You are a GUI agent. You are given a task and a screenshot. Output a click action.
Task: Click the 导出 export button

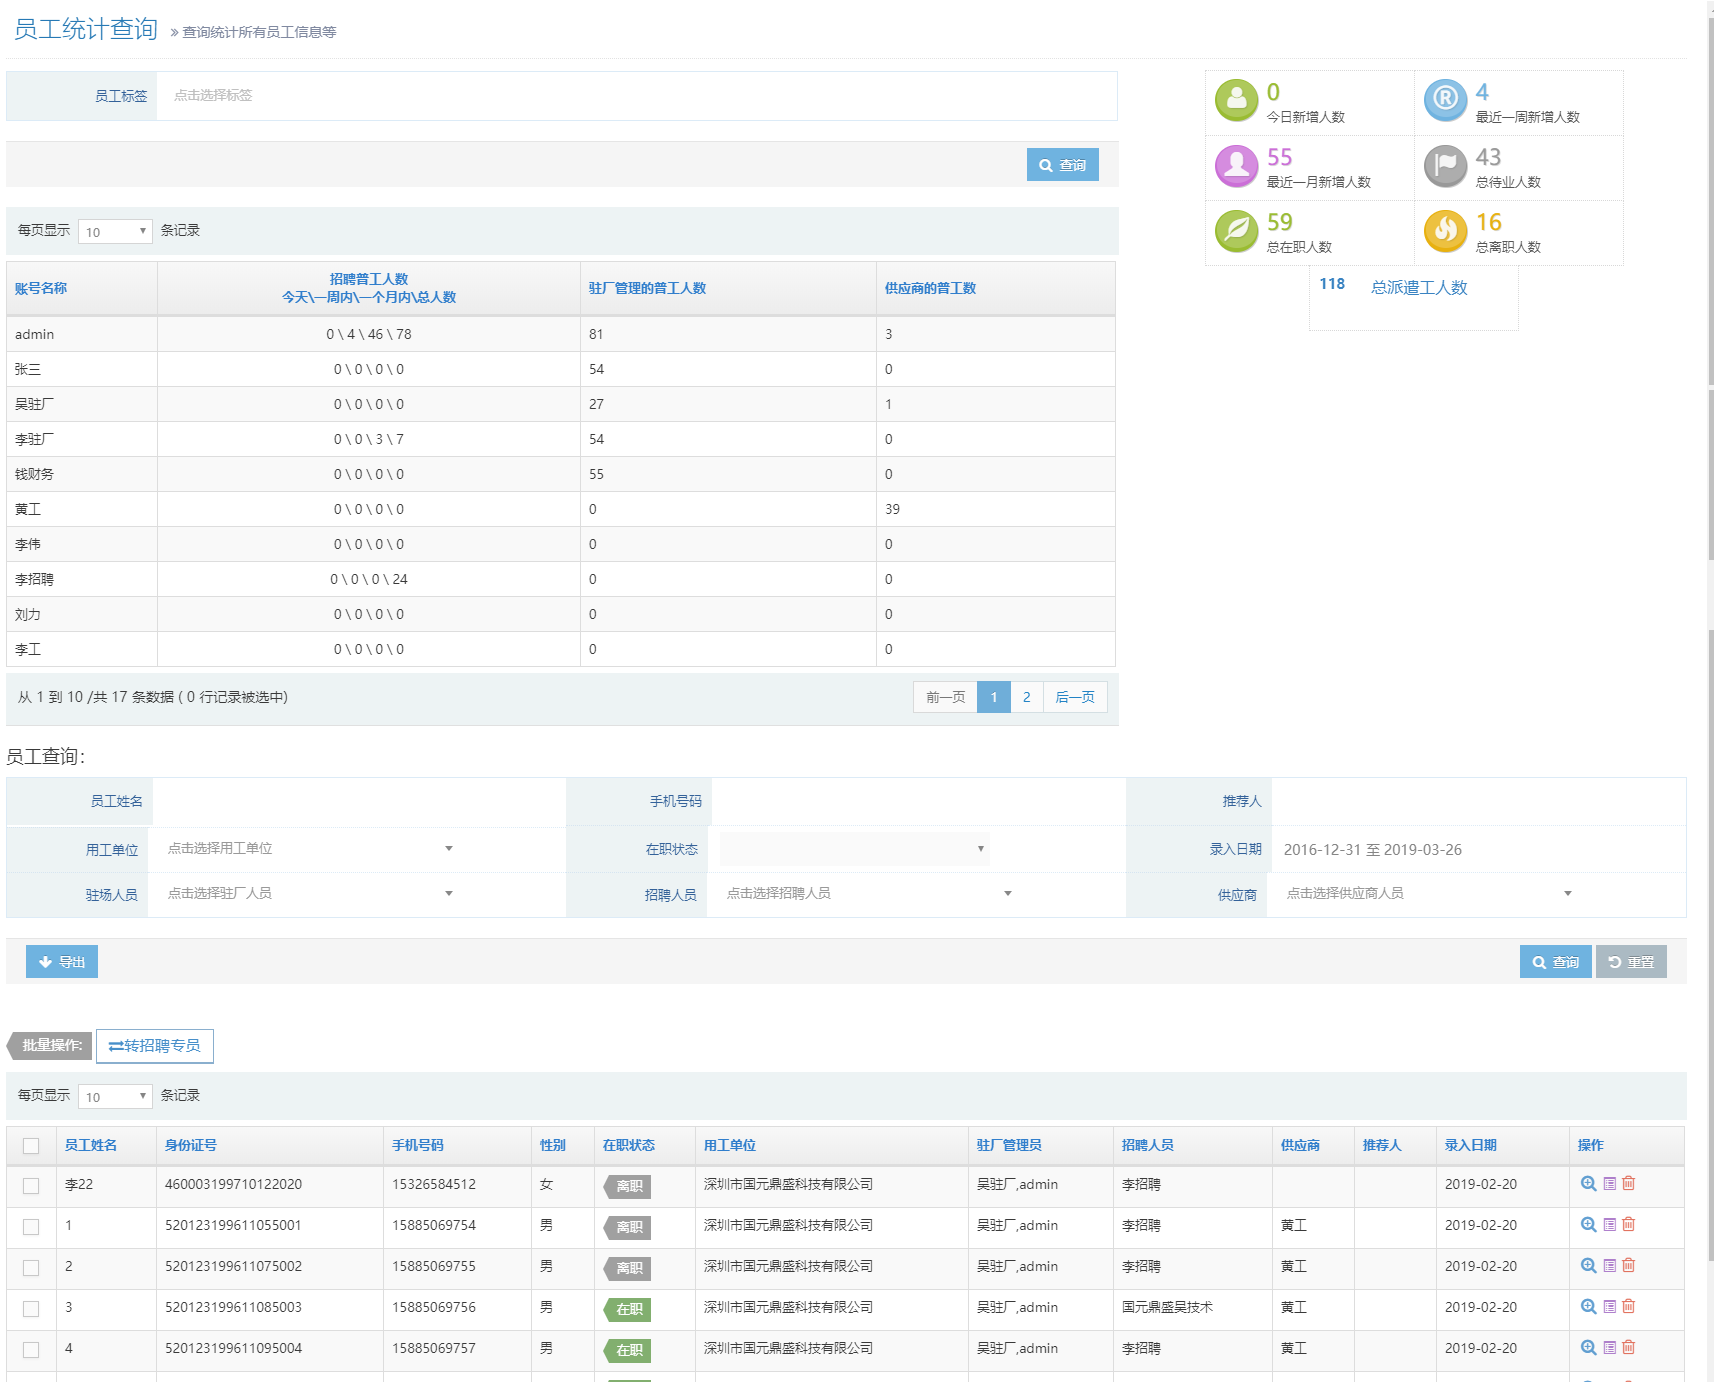pos(62,962)
